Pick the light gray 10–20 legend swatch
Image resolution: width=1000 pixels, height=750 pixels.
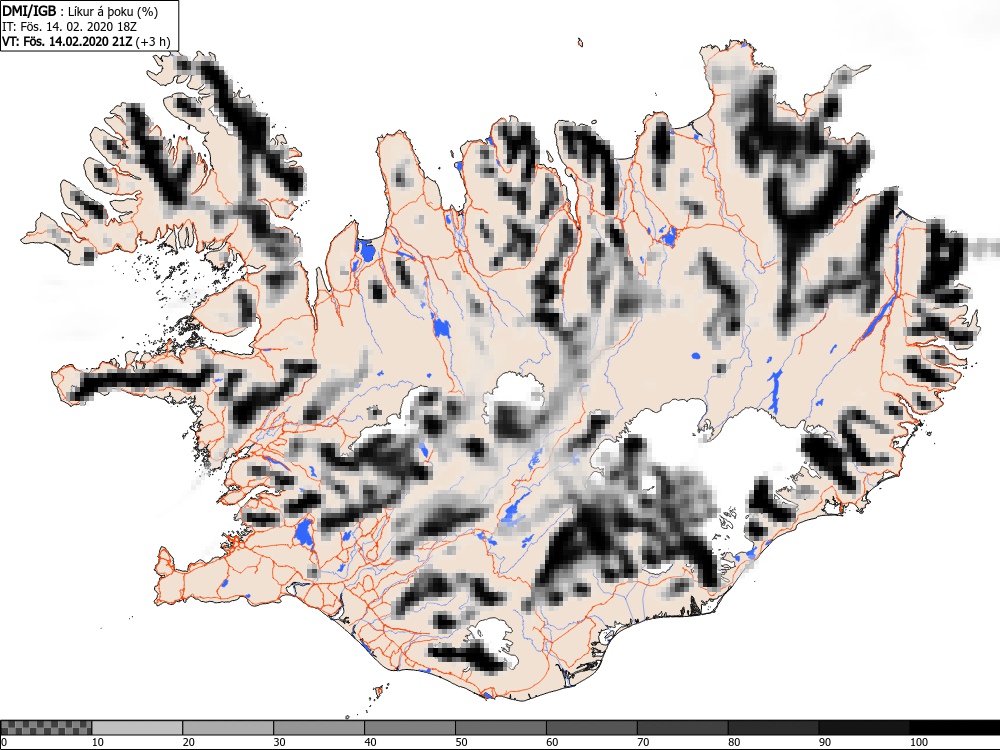[137, 728]
